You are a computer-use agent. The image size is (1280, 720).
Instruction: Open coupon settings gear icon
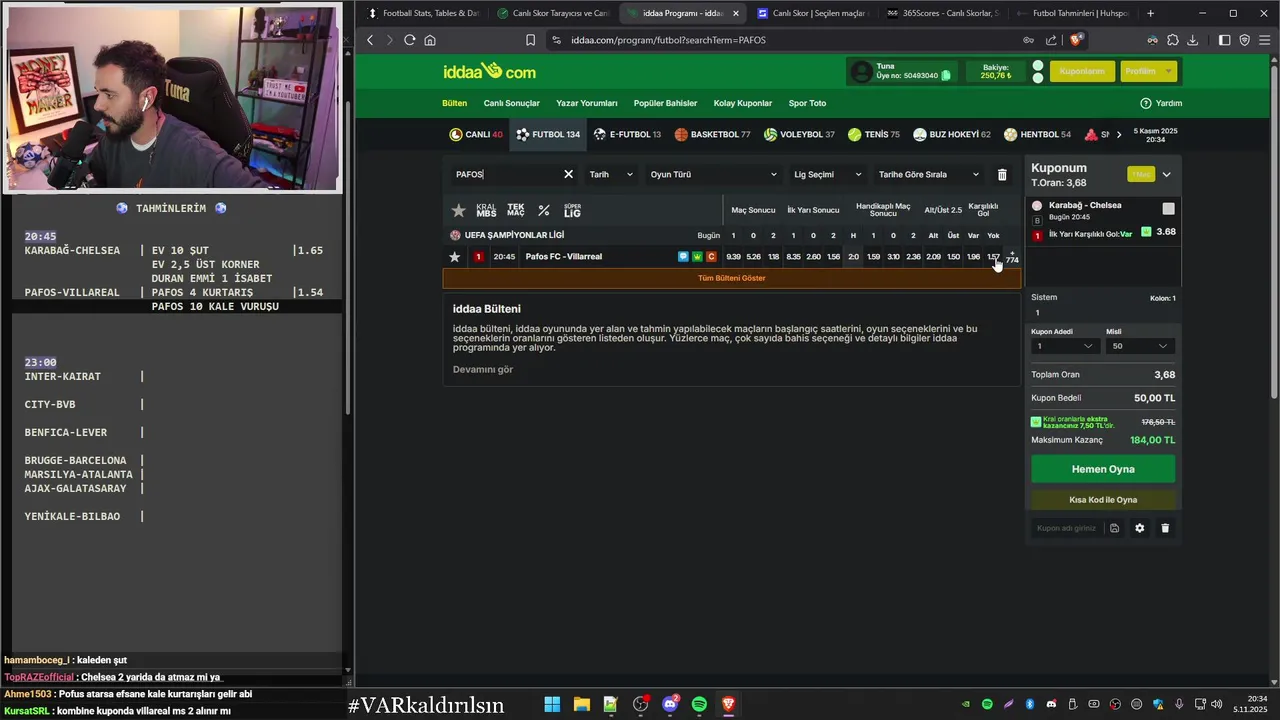pyautogui.click(x=1139, y=528)
